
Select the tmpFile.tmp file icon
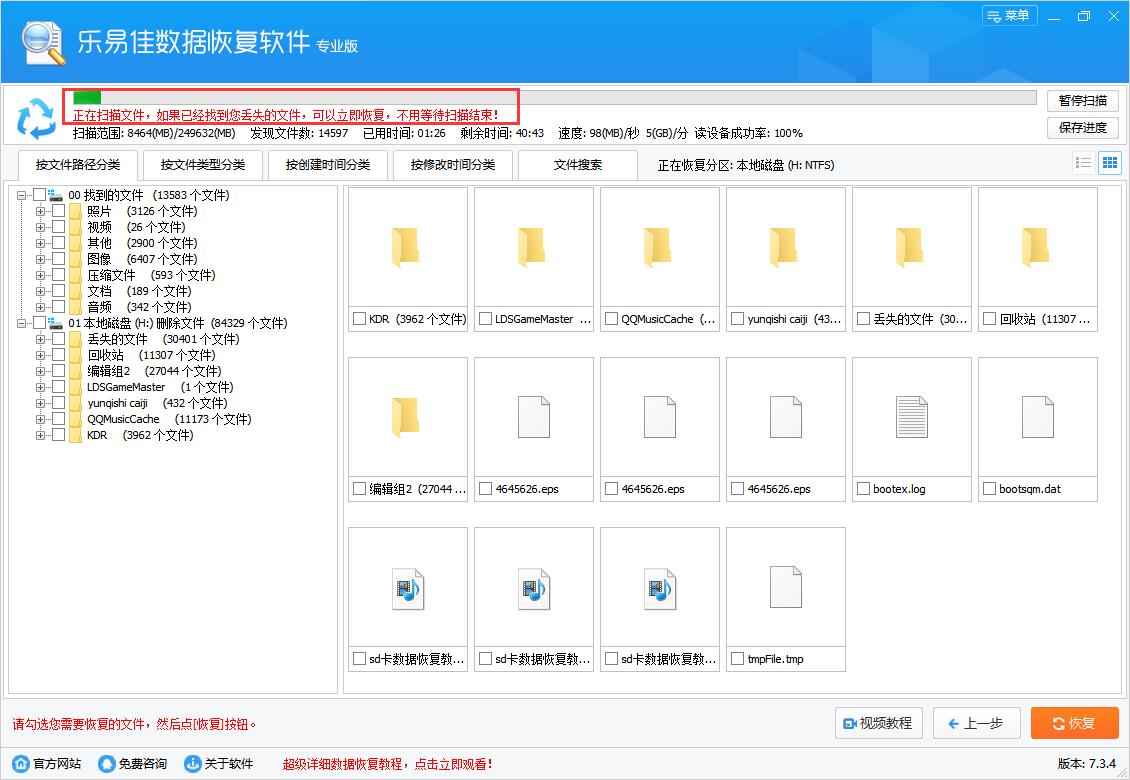pyautogui.click(x=785, y=587)
